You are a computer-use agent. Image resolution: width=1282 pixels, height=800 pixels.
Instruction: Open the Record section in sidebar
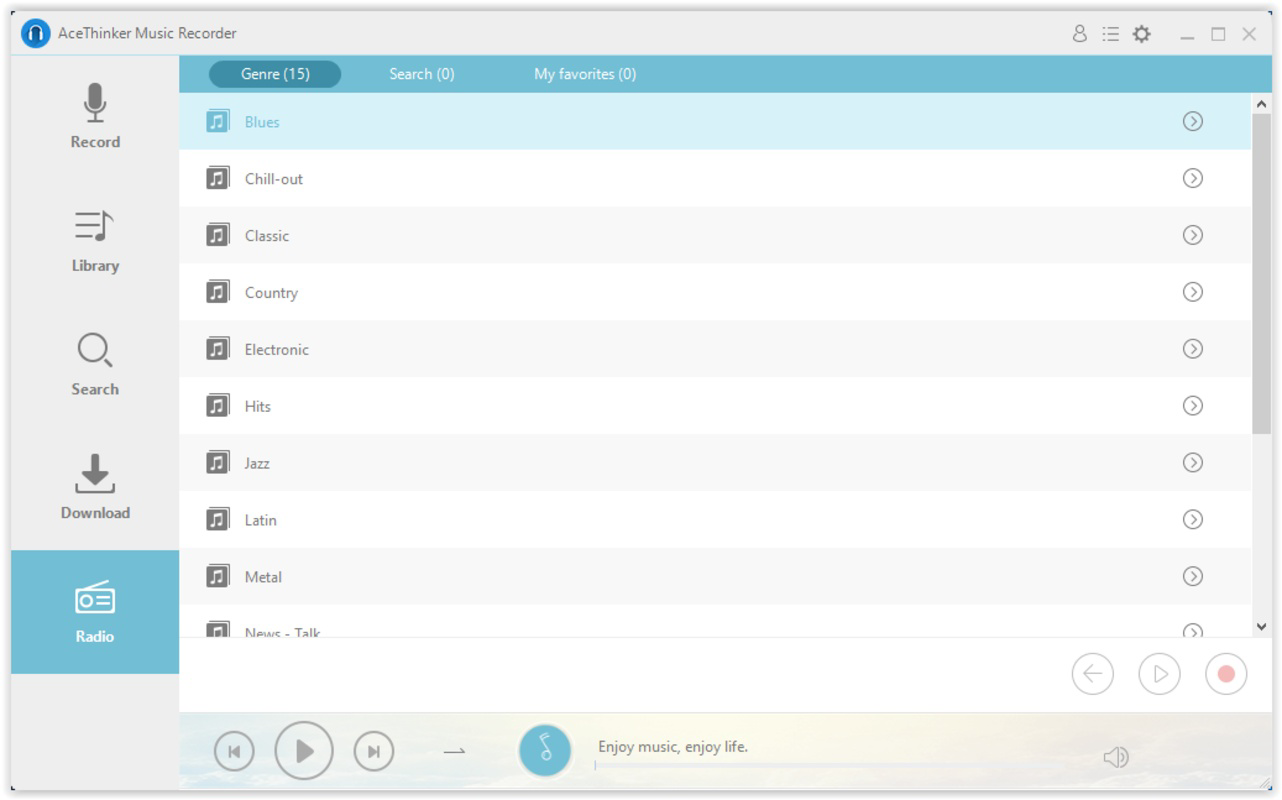click(x=95, y=117)
